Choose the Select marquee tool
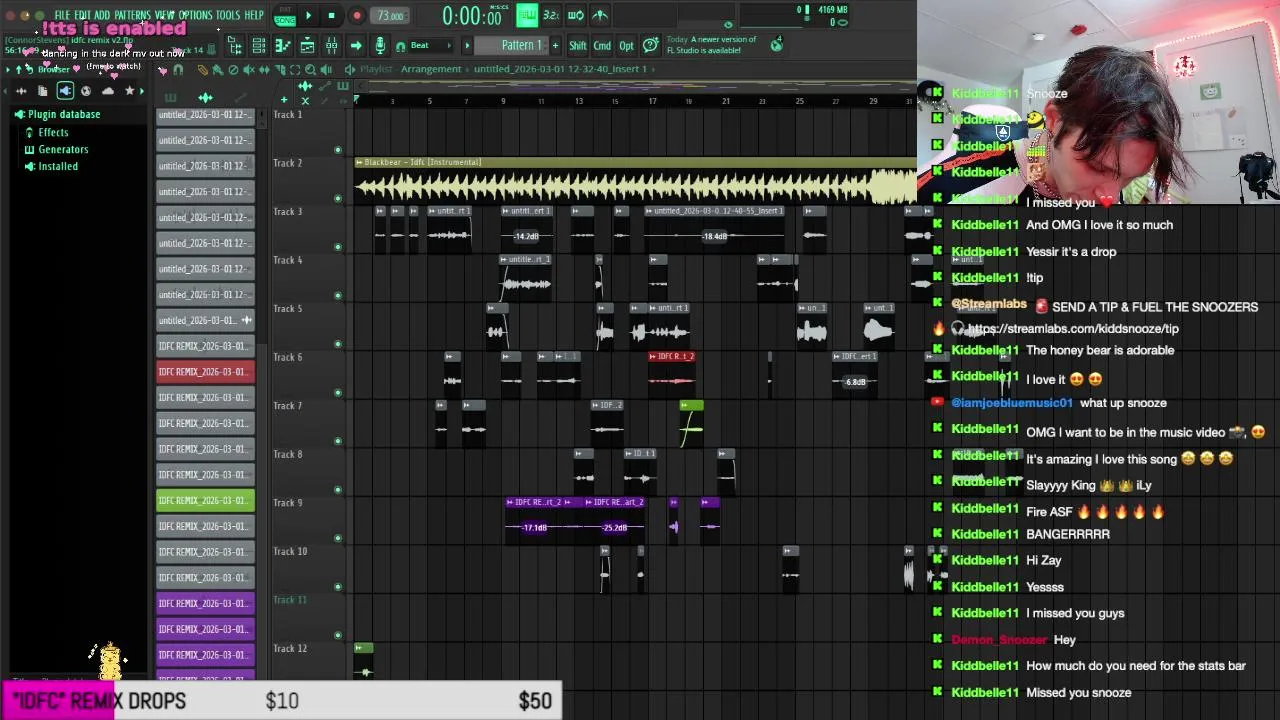Image resolution: width=1280 pixels, height=720 pixels. pos(295,69)
